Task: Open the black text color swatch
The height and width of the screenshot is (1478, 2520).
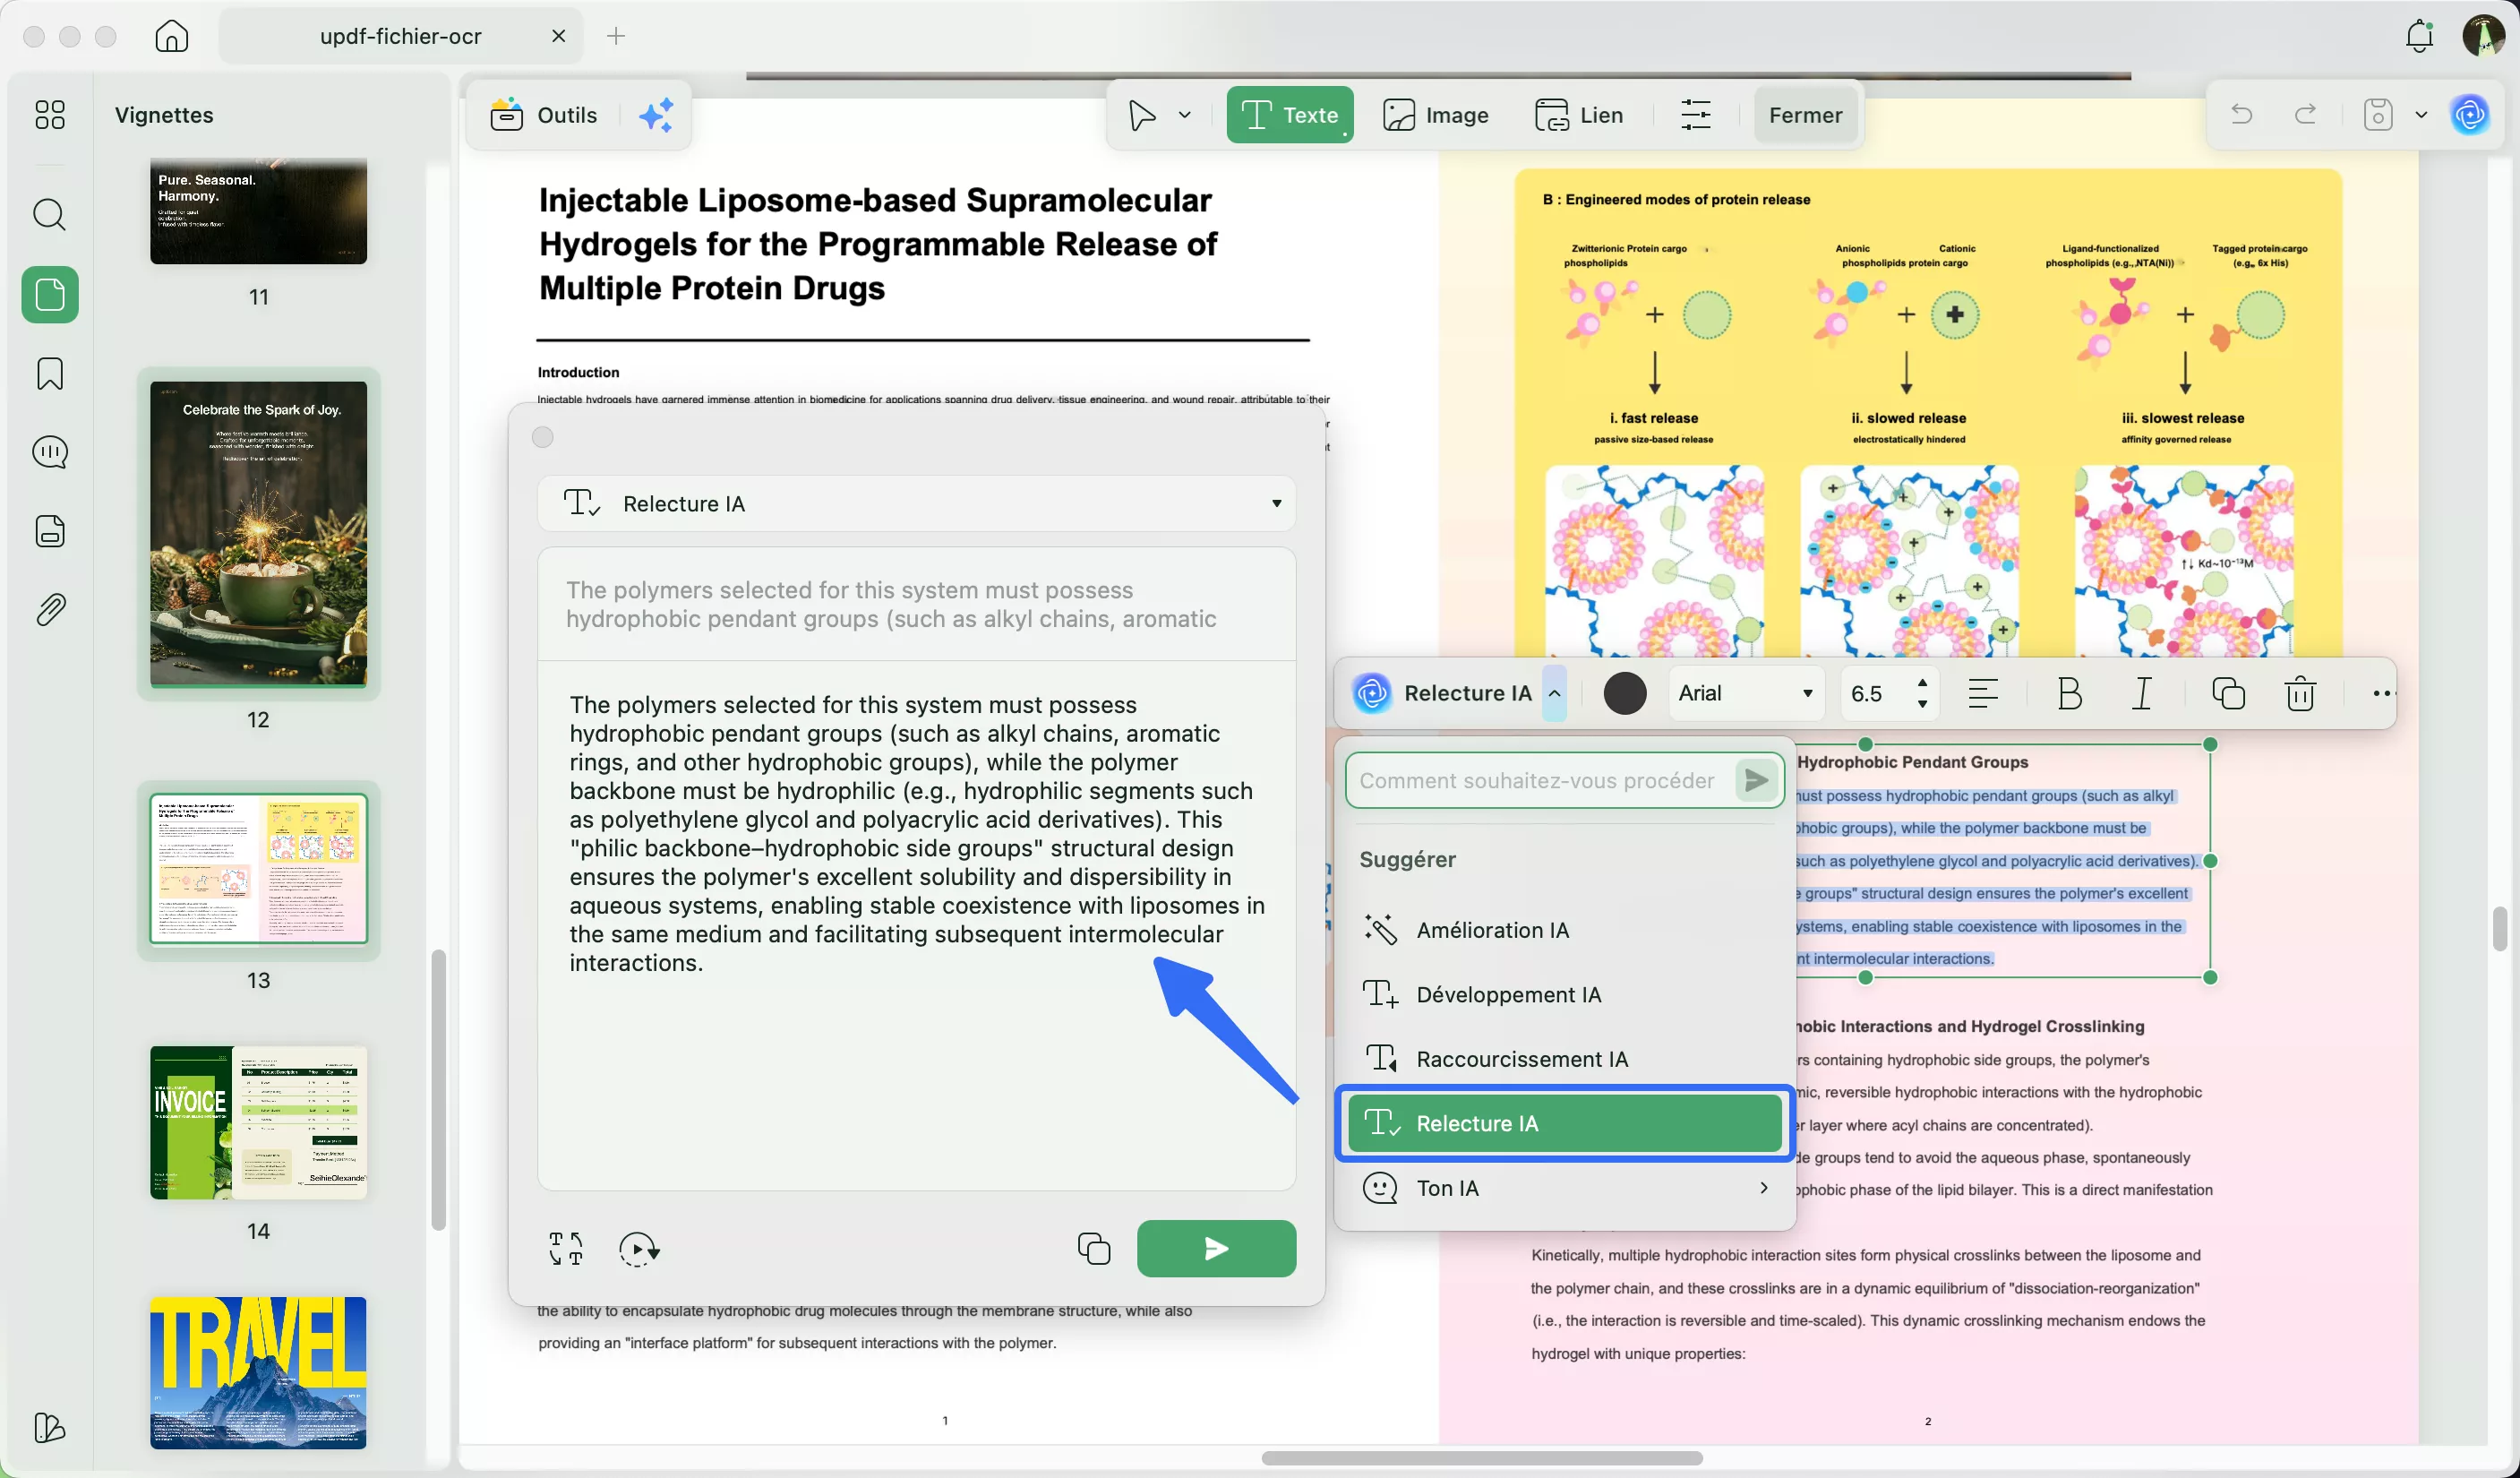Action: (x=1624, y=693)
